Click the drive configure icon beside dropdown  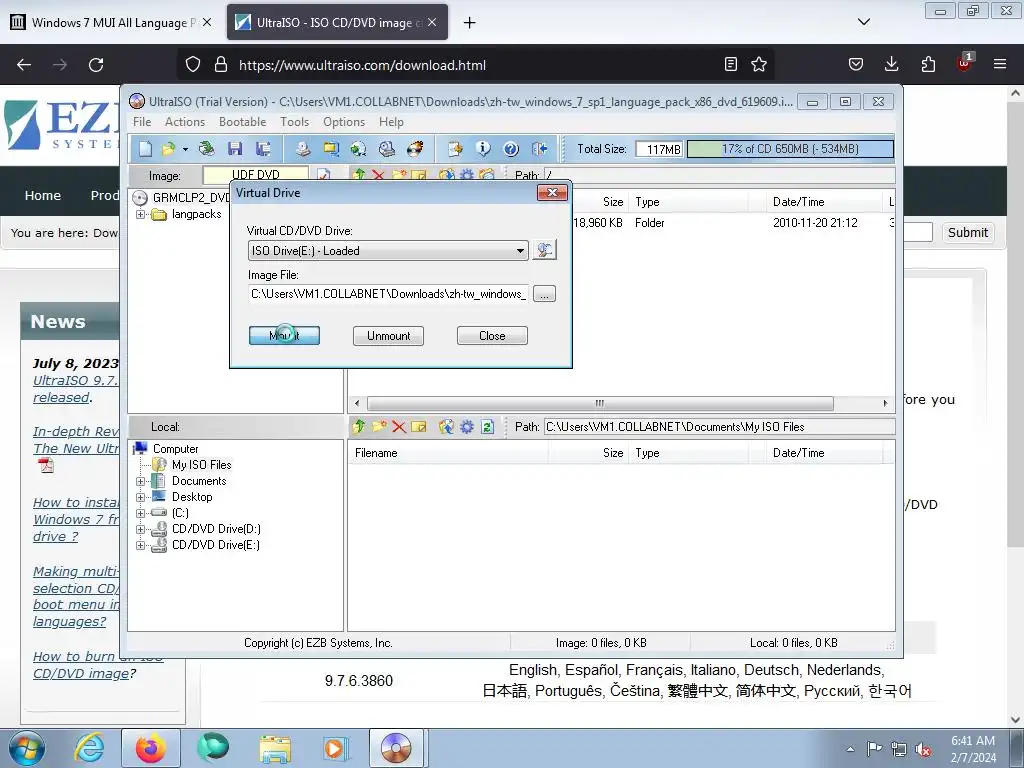click(x=544, y=250)
